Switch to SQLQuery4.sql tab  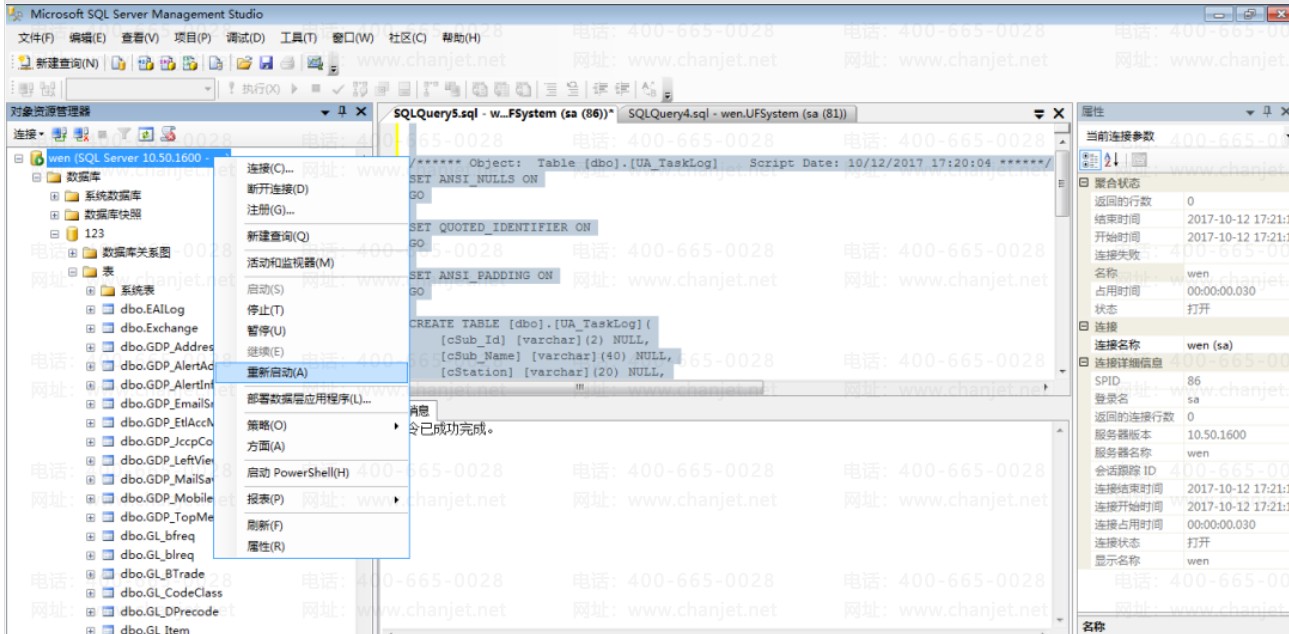pyautogui.click(x=738, y=113)
